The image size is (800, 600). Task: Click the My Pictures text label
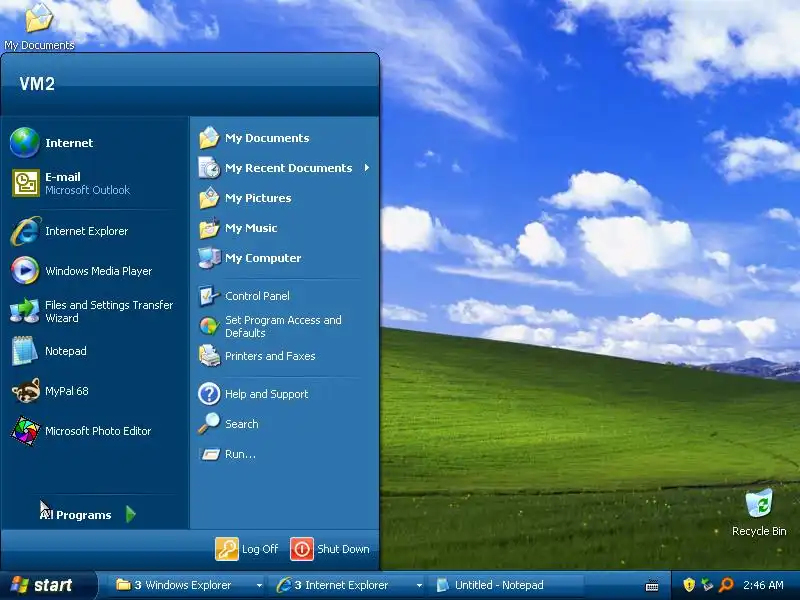[258, 198]
